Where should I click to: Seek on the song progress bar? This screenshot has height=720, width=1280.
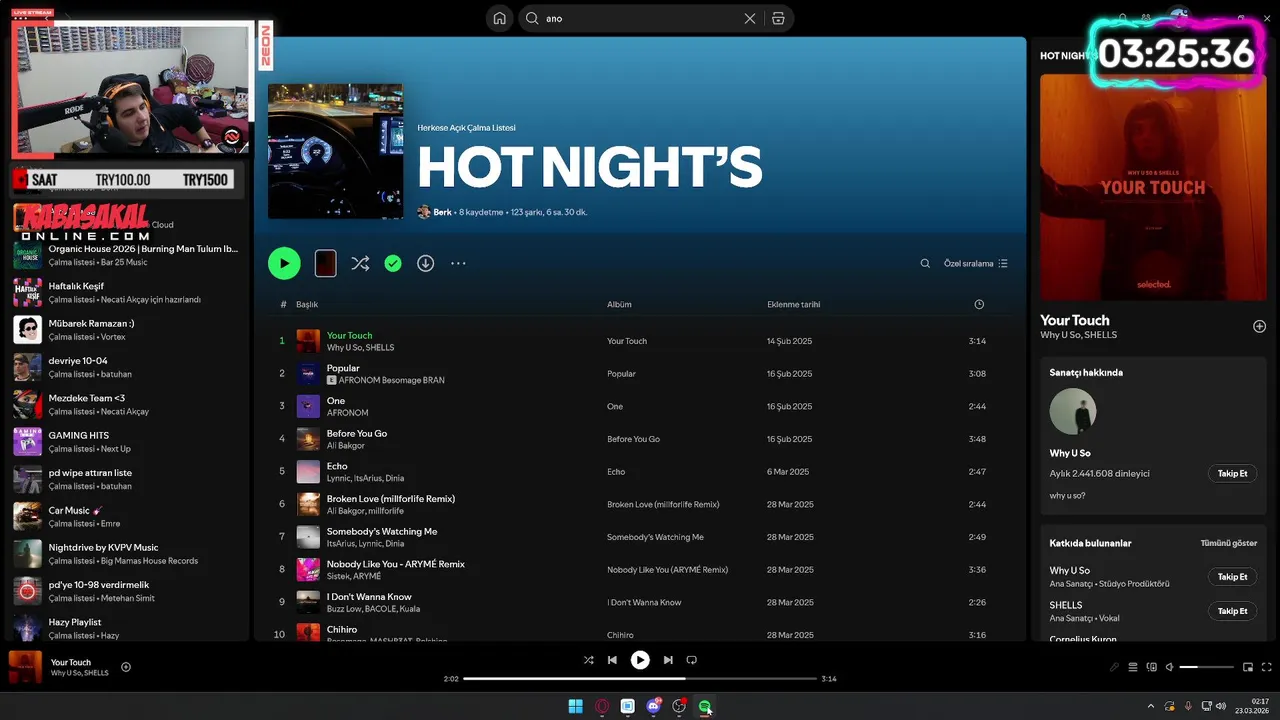[640, 679]
